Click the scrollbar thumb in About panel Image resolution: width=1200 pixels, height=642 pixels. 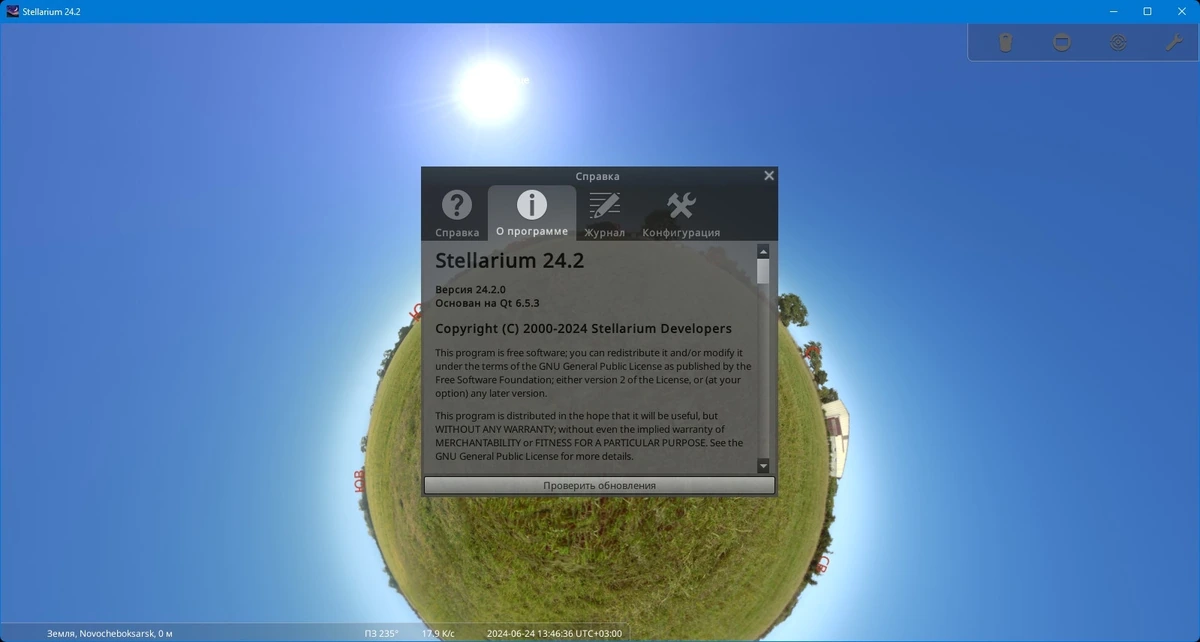pos(763,271)
